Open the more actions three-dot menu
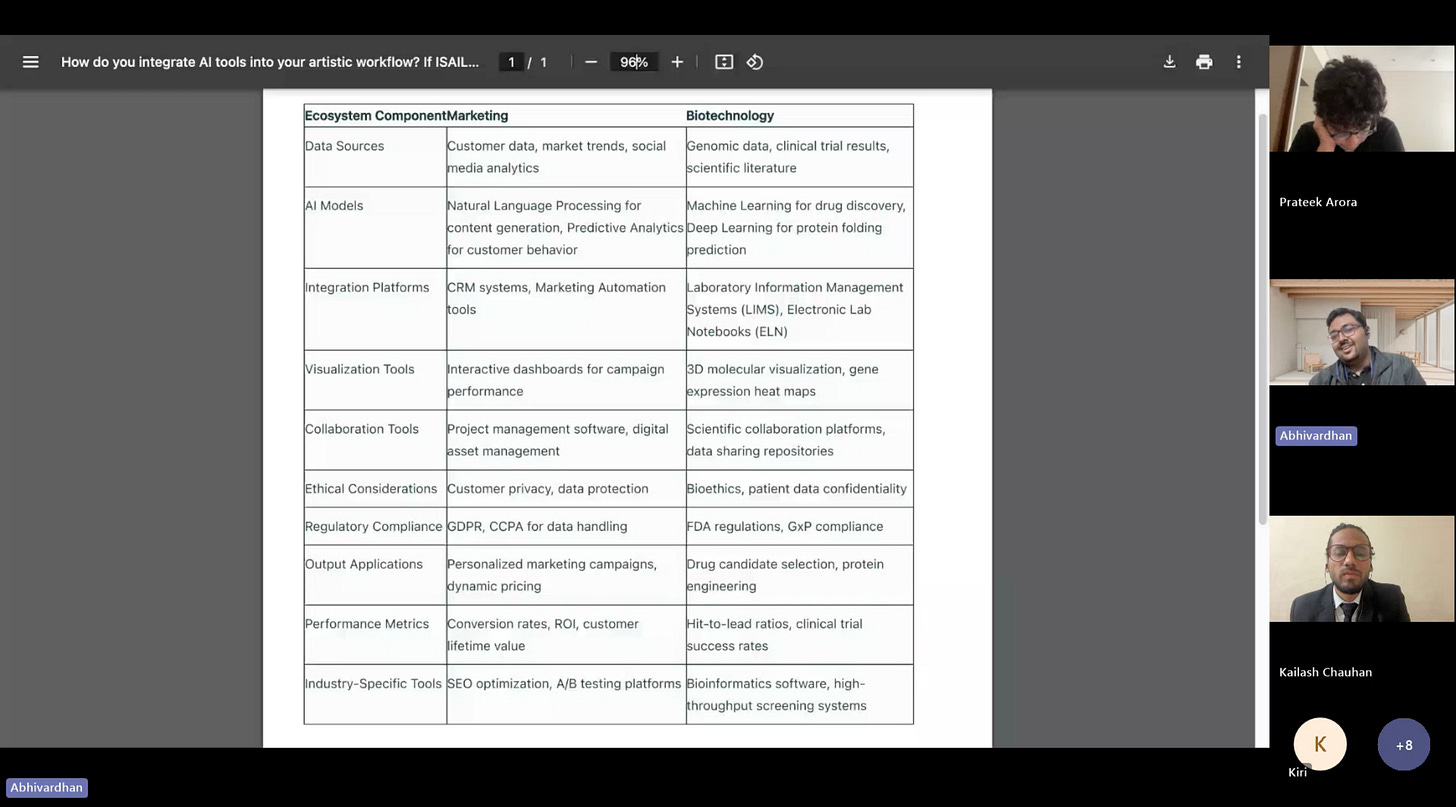The image size is (1456, 807). 1238,62
